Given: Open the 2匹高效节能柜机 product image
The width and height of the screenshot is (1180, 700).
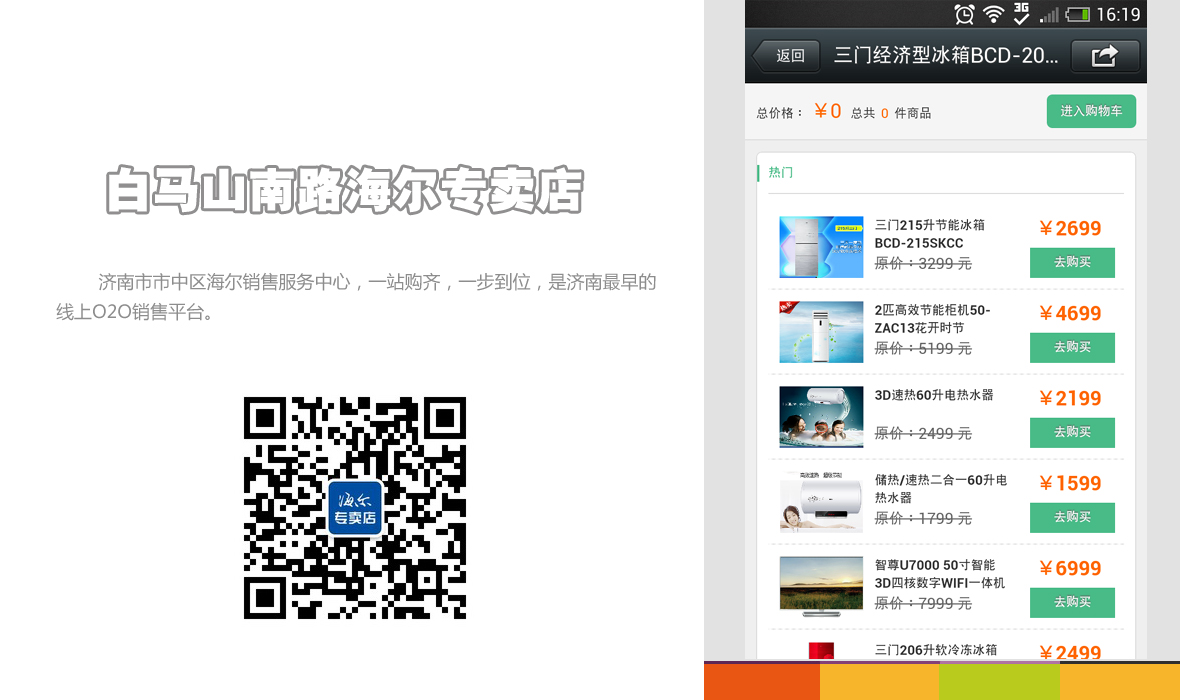Looking at the screenshot, I should 821,332.
